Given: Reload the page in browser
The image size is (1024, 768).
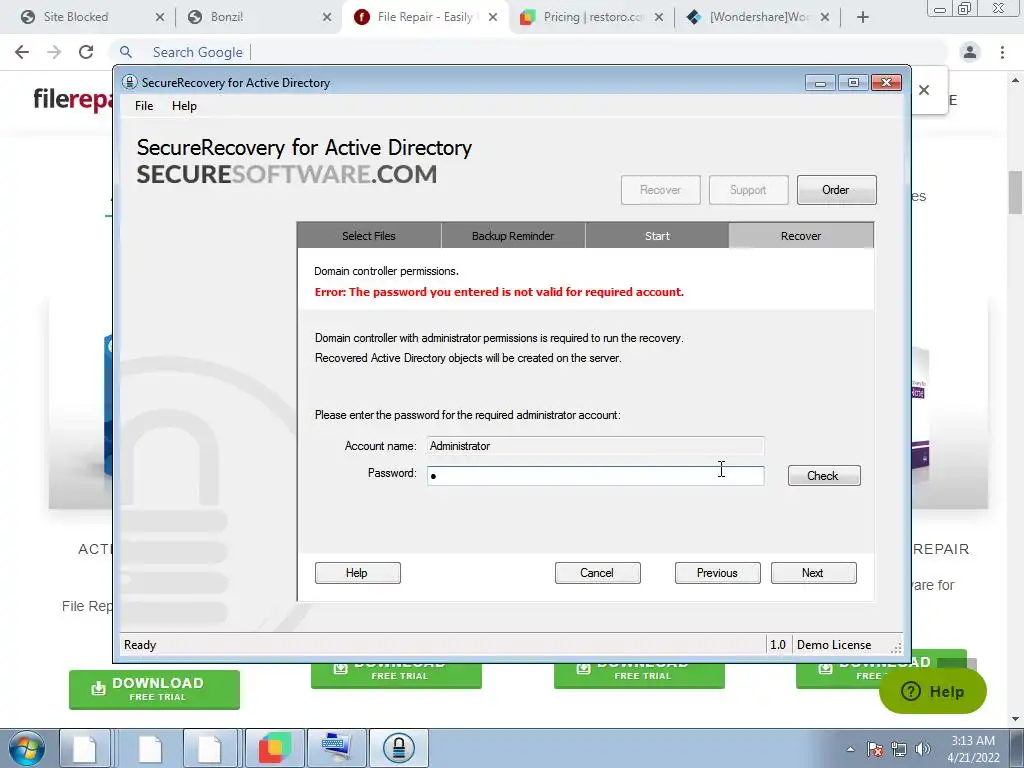Looking at the screenshot, I should tap(86, 52).
